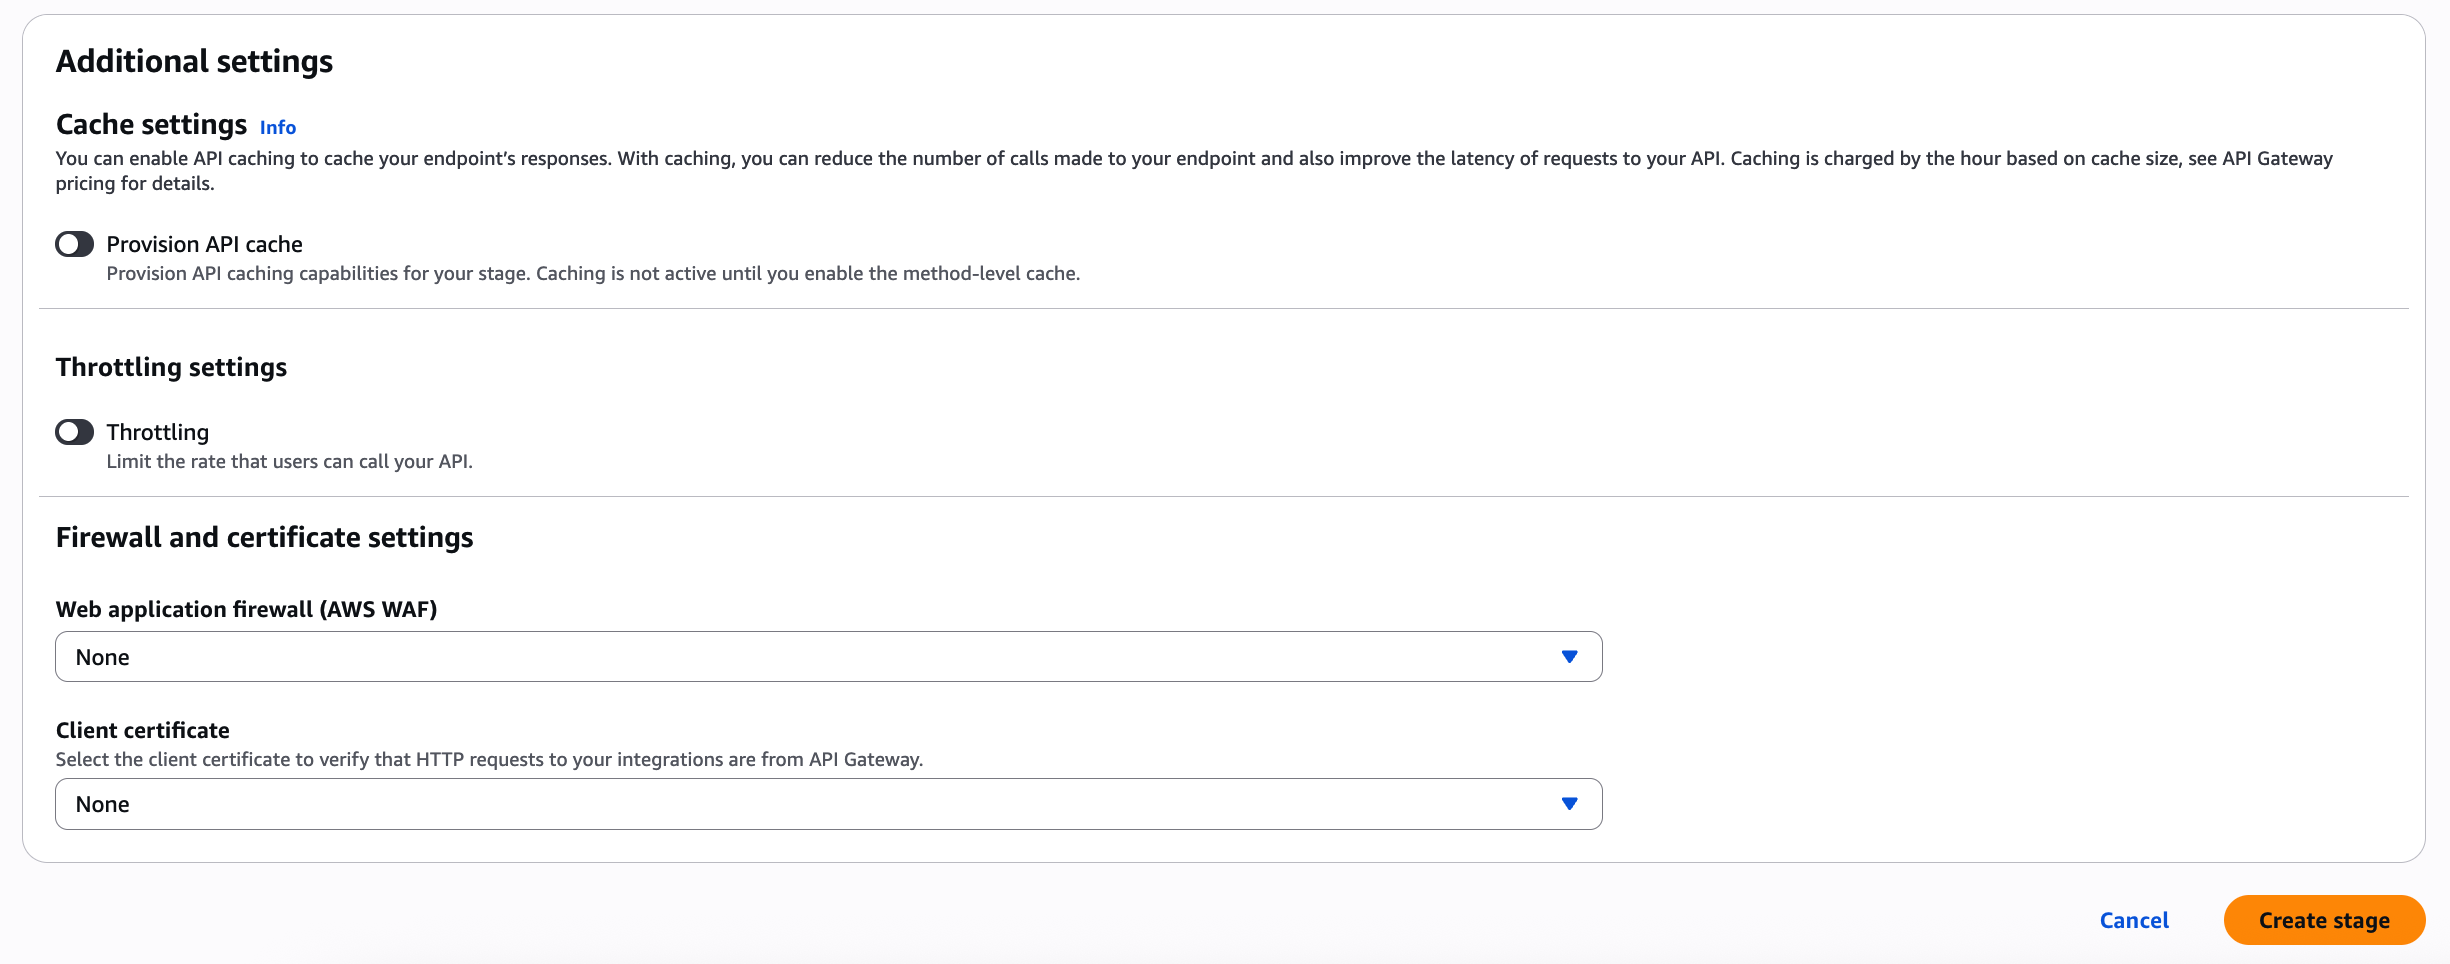Open the Cache settings Info link

coord(278,127)
